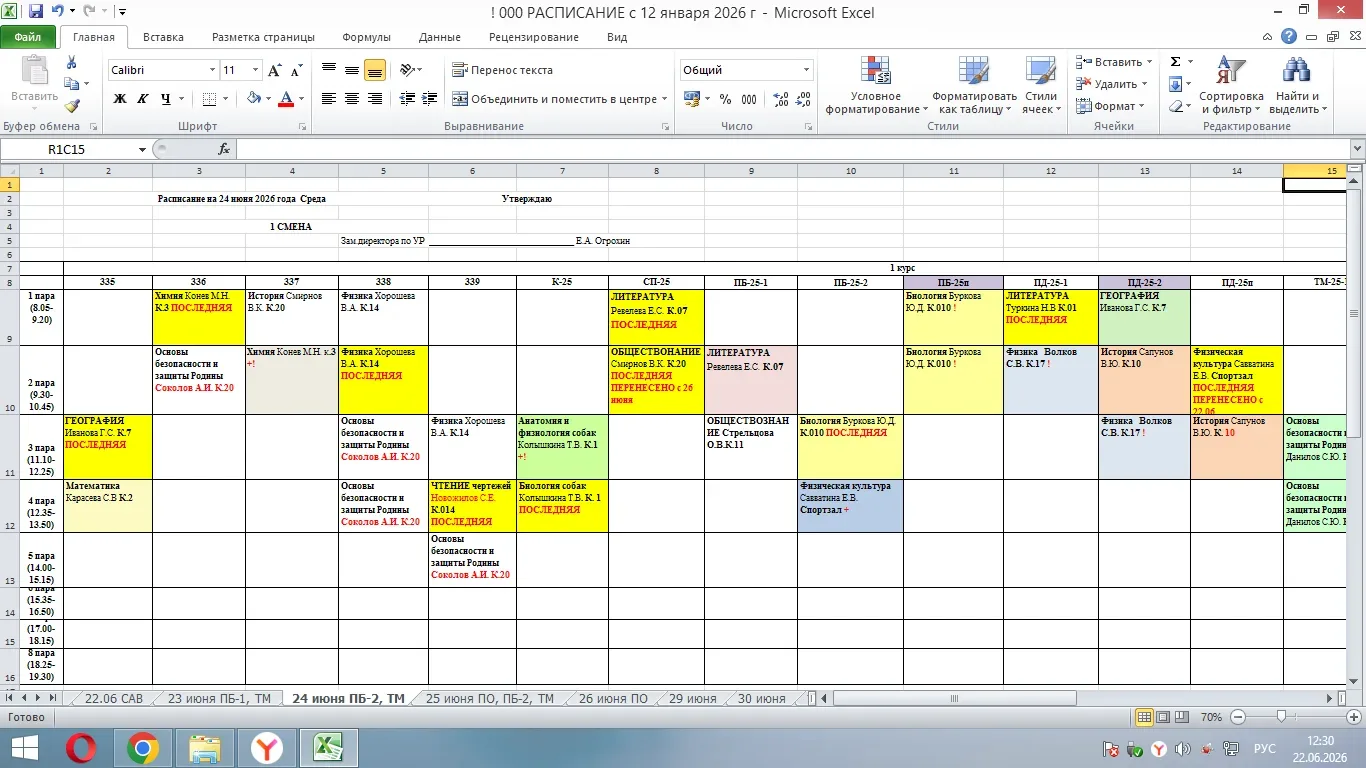Select center horizontal alignment icon
The height and width of the screenshot is (768, 1366).
(x=352, y=99)
